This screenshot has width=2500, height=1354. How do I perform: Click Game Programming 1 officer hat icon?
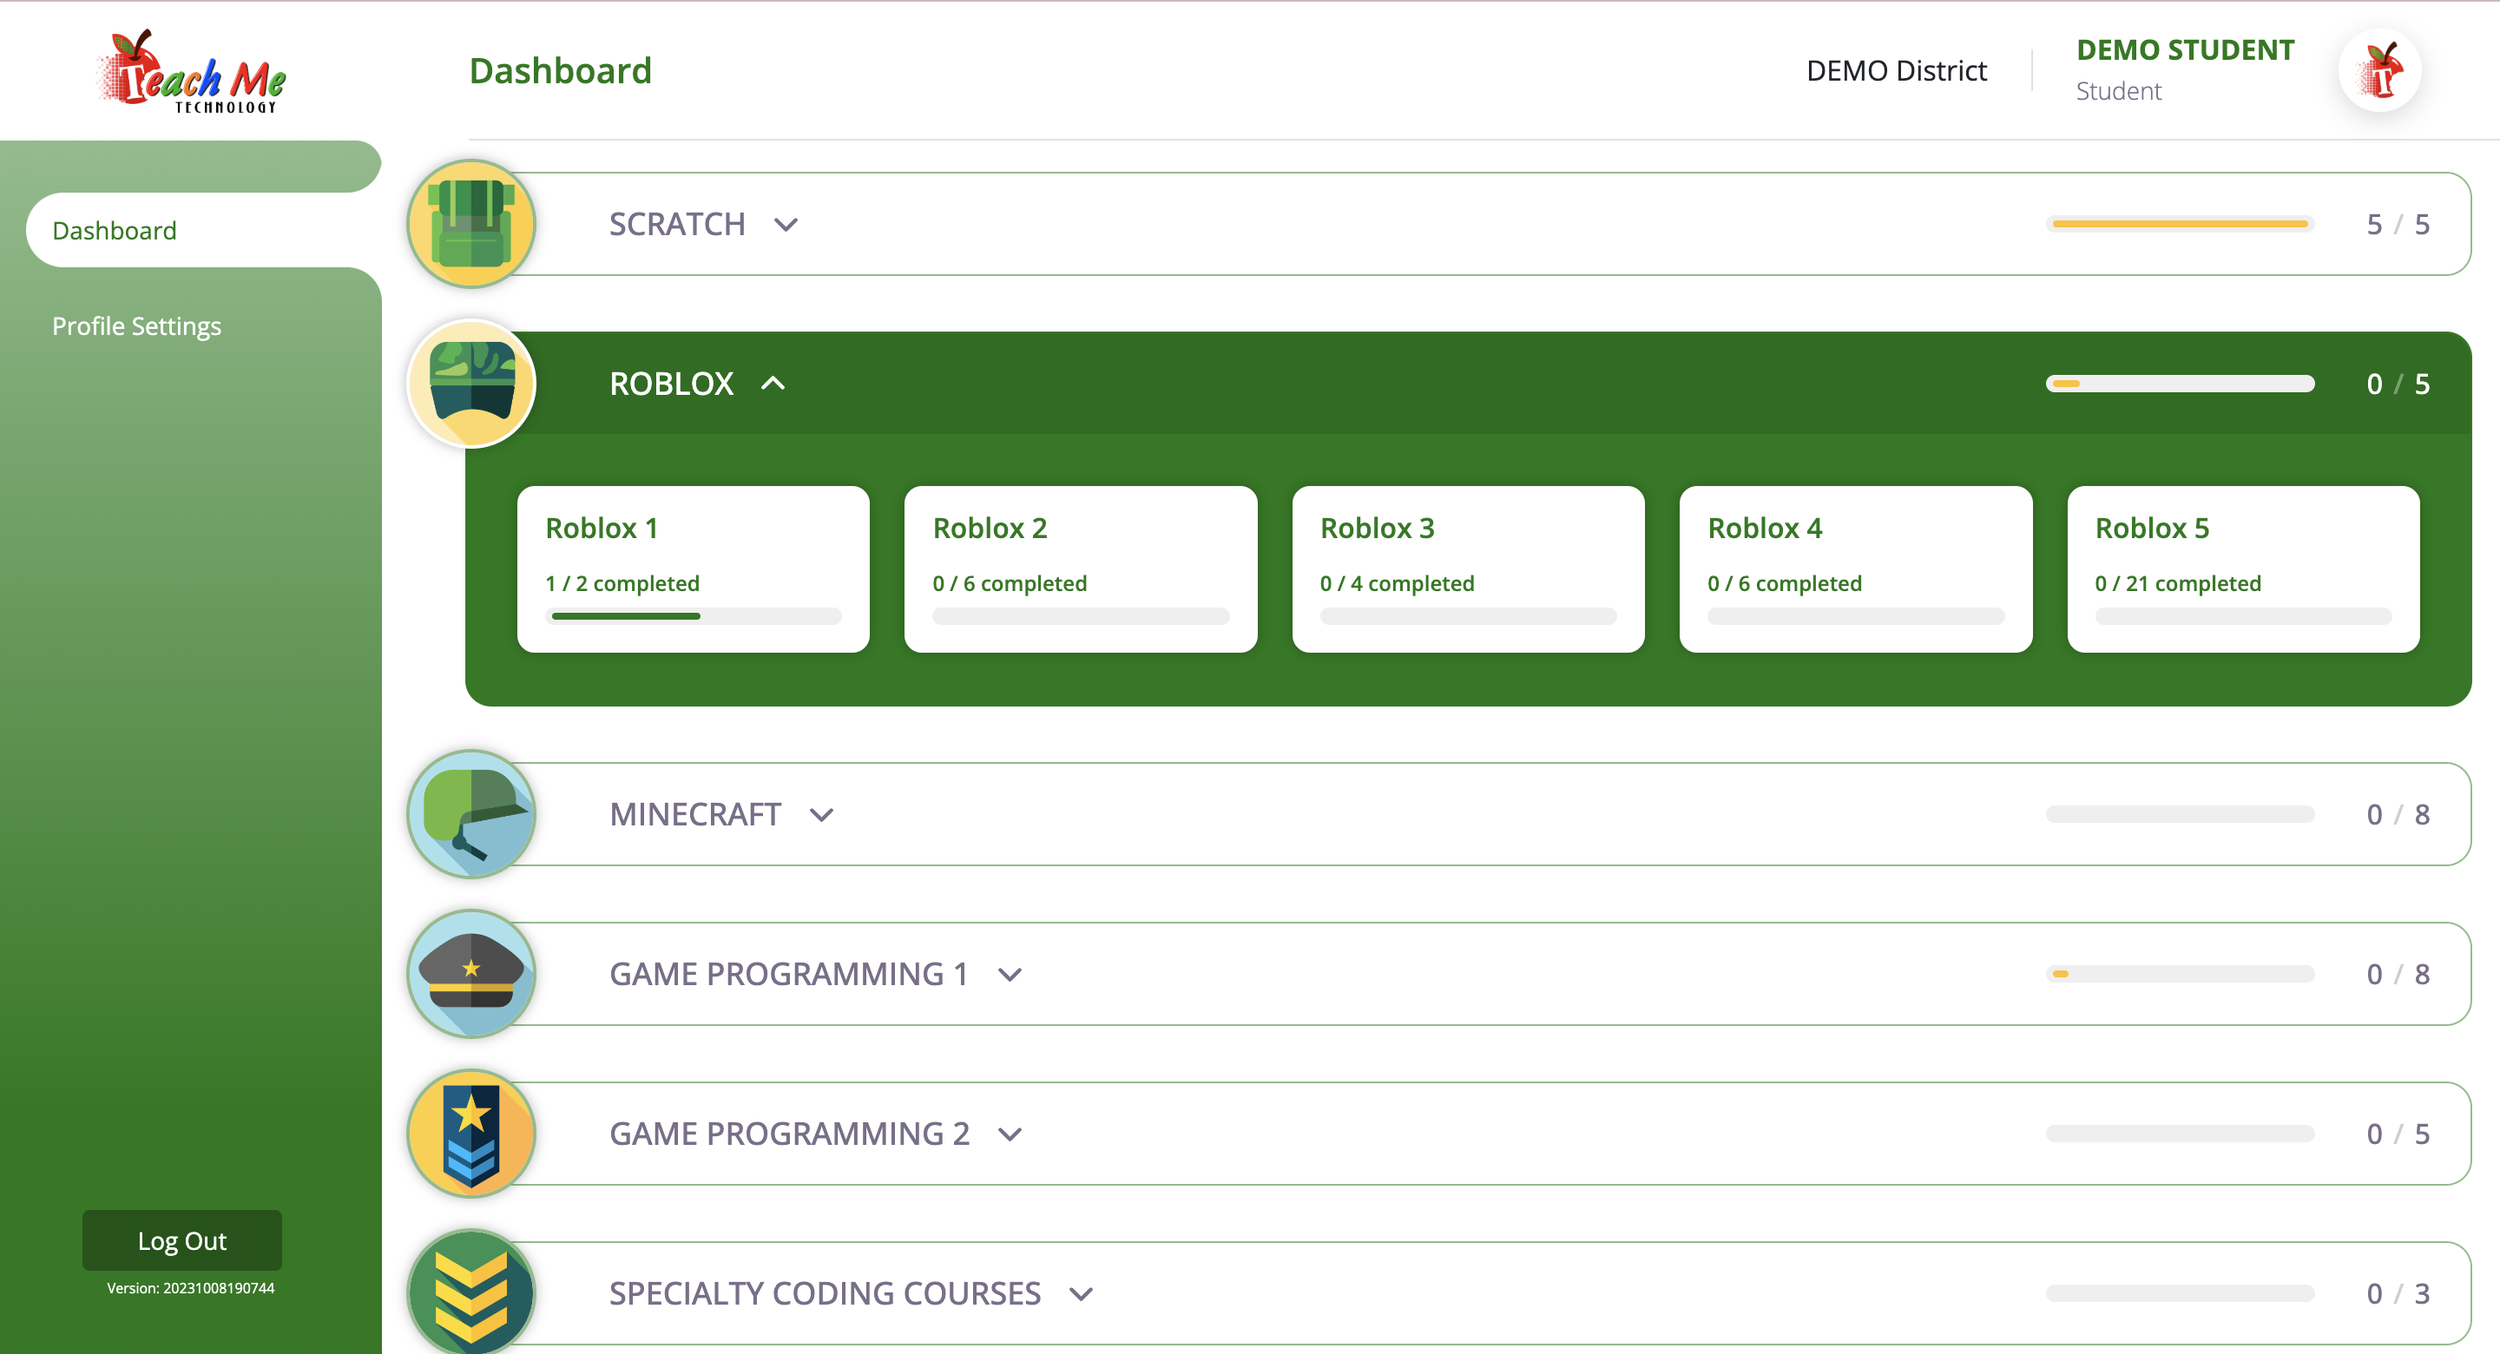tap(471, 974)
